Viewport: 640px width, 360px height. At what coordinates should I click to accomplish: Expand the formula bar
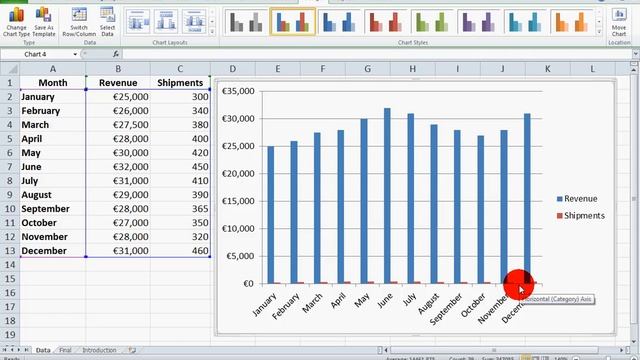point(636,54)
